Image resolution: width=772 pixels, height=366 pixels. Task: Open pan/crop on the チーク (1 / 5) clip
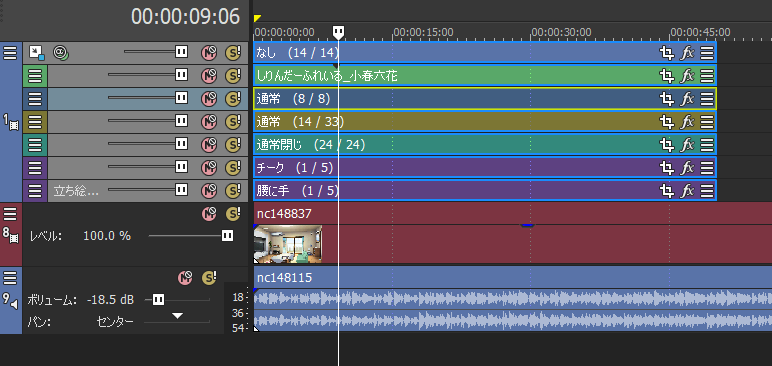[667, 168]
